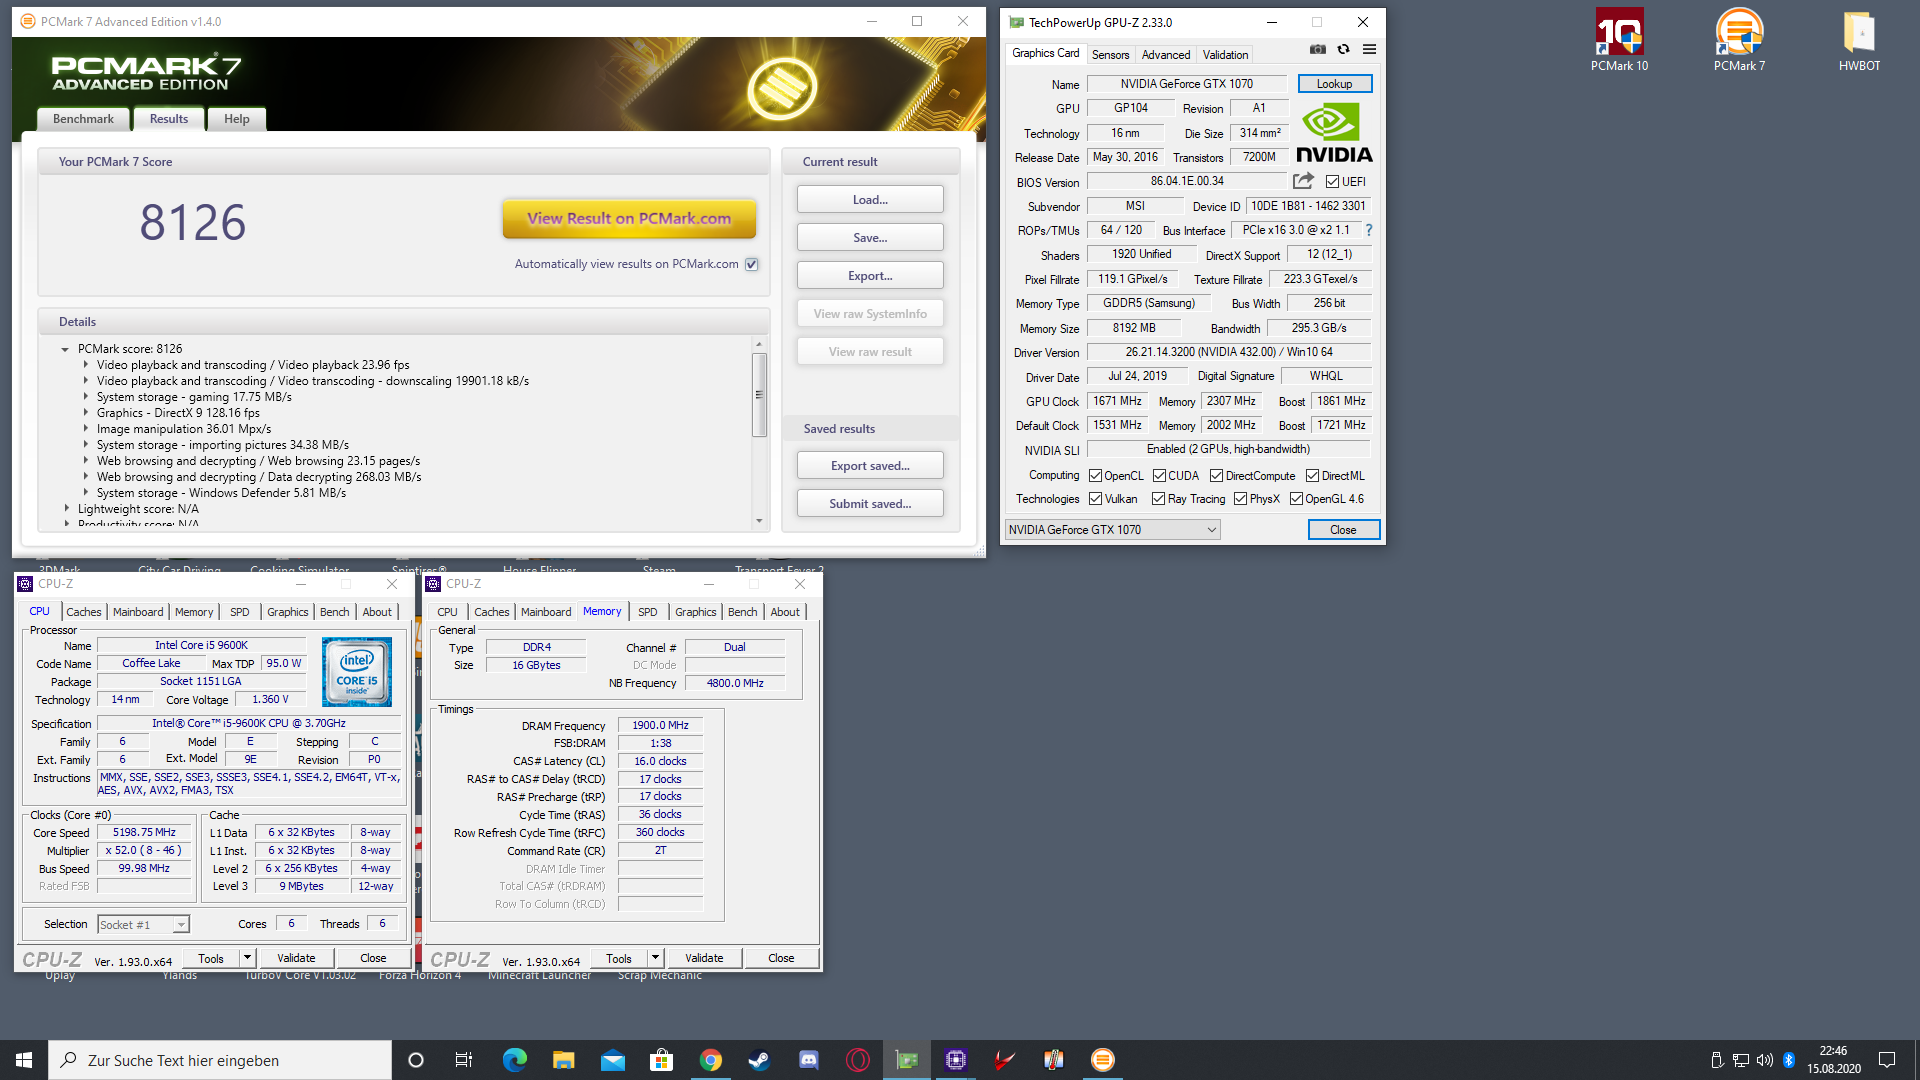Open the Mail app on the taskbar

point(612,1060)
